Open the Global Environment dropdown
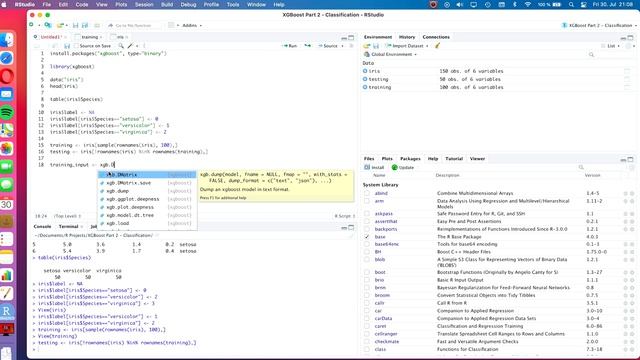Screen dimensions: 640x360 391,54
